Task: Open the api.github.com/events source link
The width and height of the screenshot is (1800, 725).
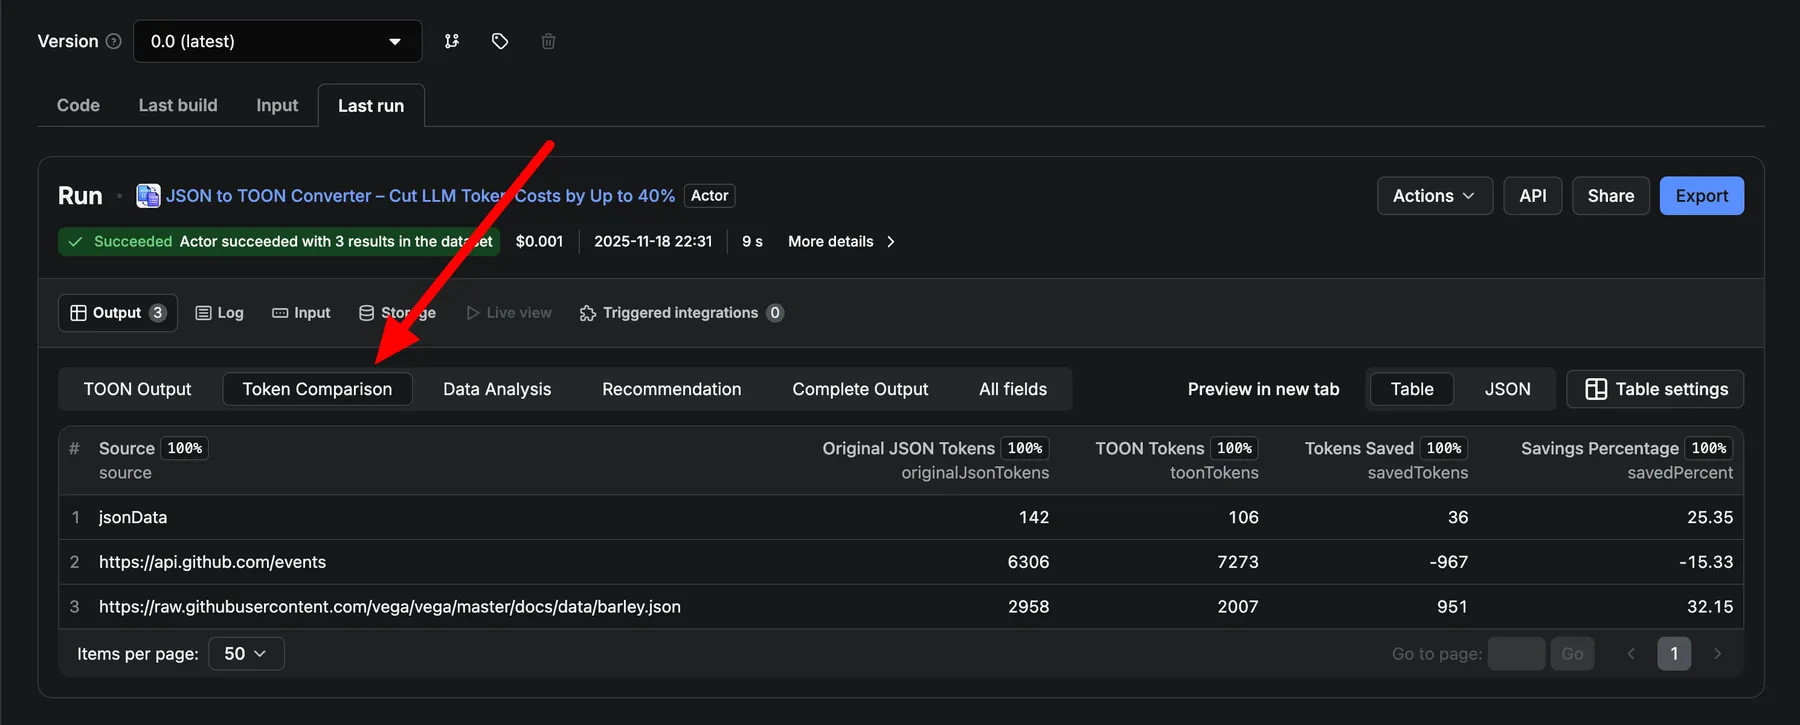Action: [x=212, y=562]
